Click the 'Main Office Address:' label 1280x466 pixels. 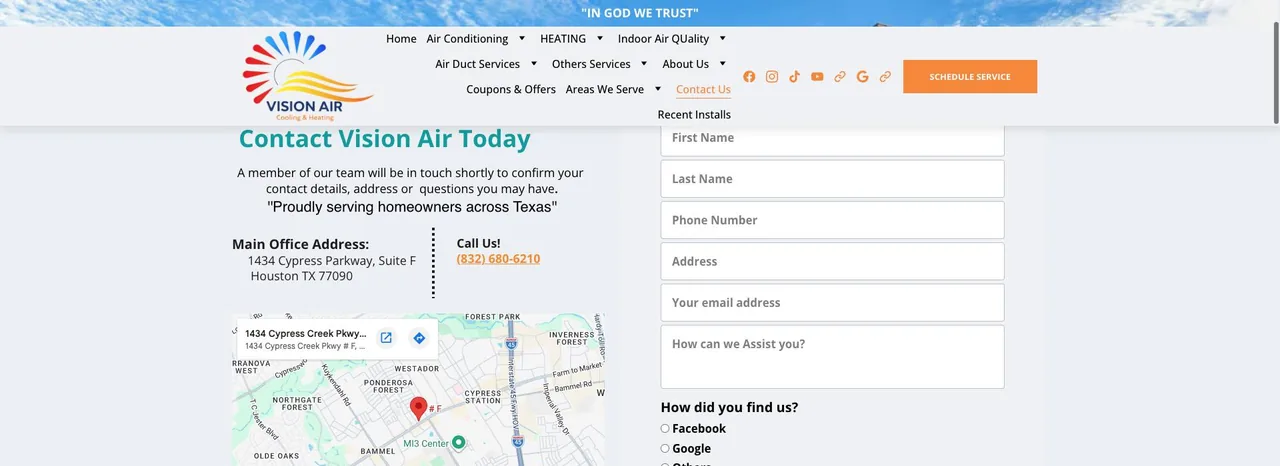[301, 244]
